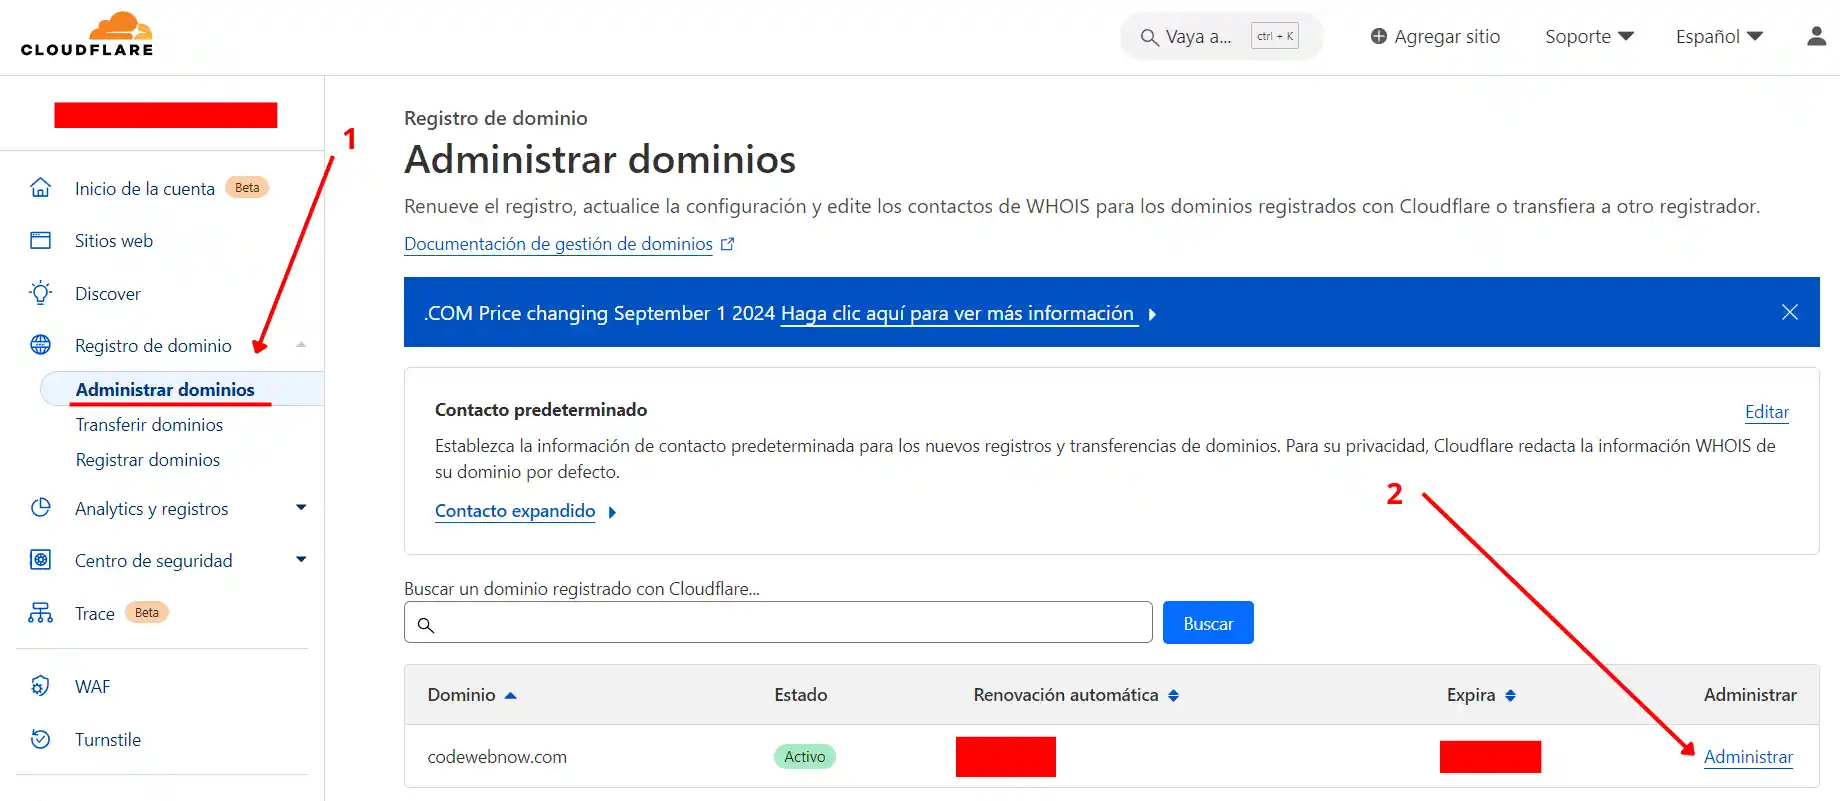Click the shield icon beside WAF
Viewport: 1840px width, 801px height.
point(40,686)
